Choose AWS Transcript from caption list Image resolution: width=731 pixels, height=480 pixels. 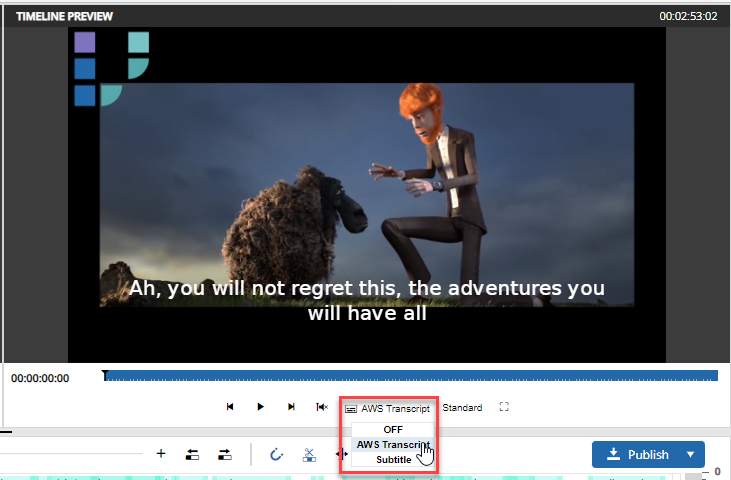[x=392, y=444]
